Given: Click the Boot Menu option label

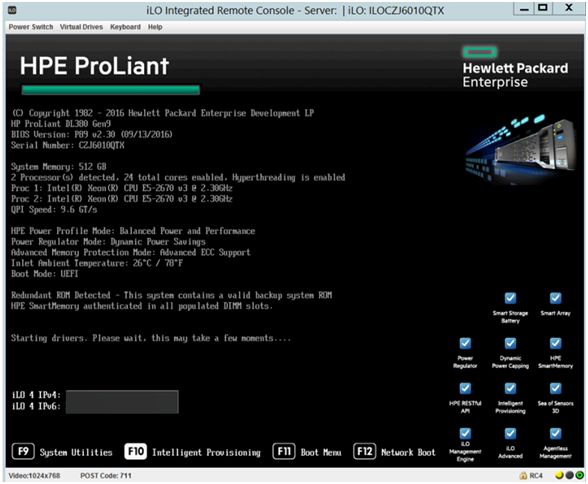Looking at the screenshot, I should (x=321, y=453).
